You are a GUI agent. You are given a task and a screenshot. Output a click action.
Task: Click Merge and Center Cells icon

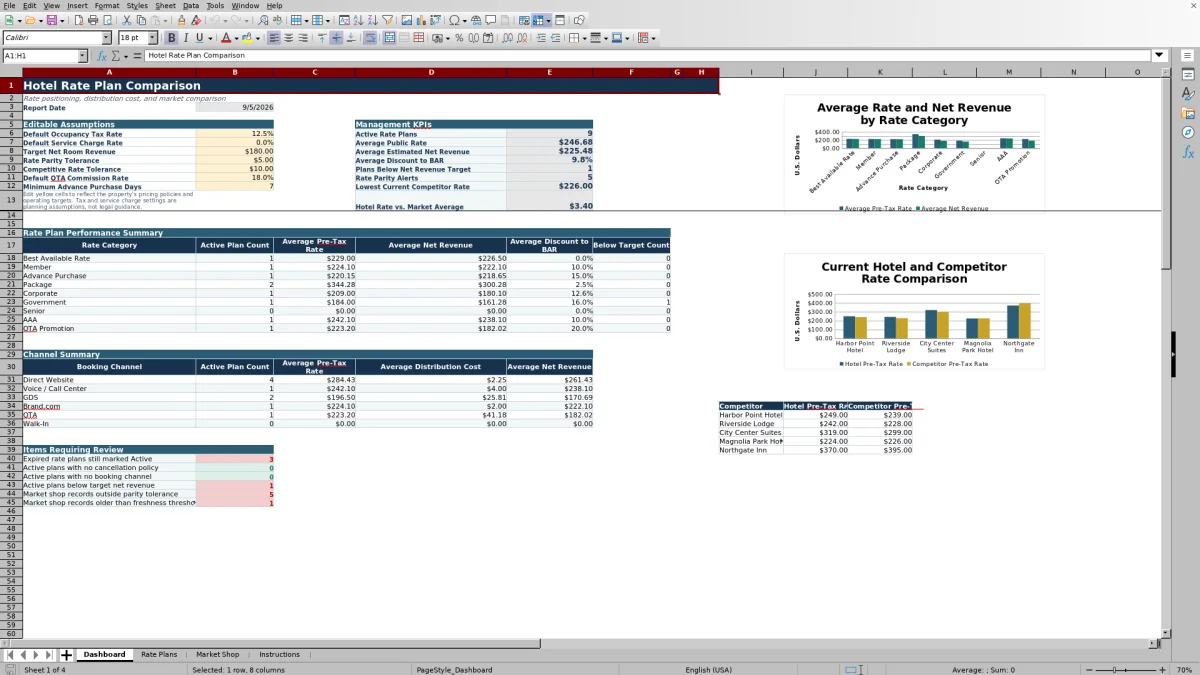point(390,38)
